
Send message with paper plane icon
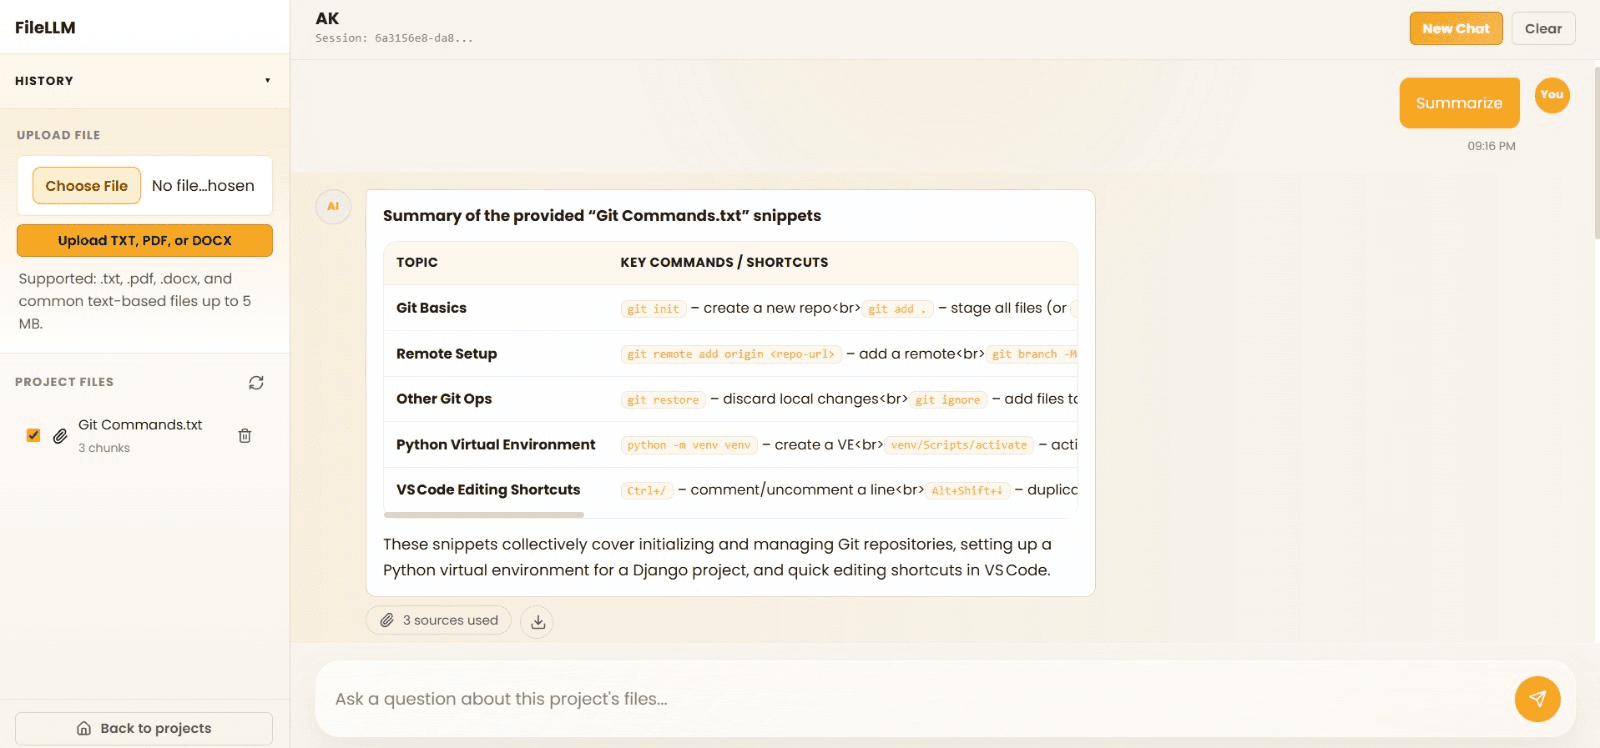coord(1537,699)
